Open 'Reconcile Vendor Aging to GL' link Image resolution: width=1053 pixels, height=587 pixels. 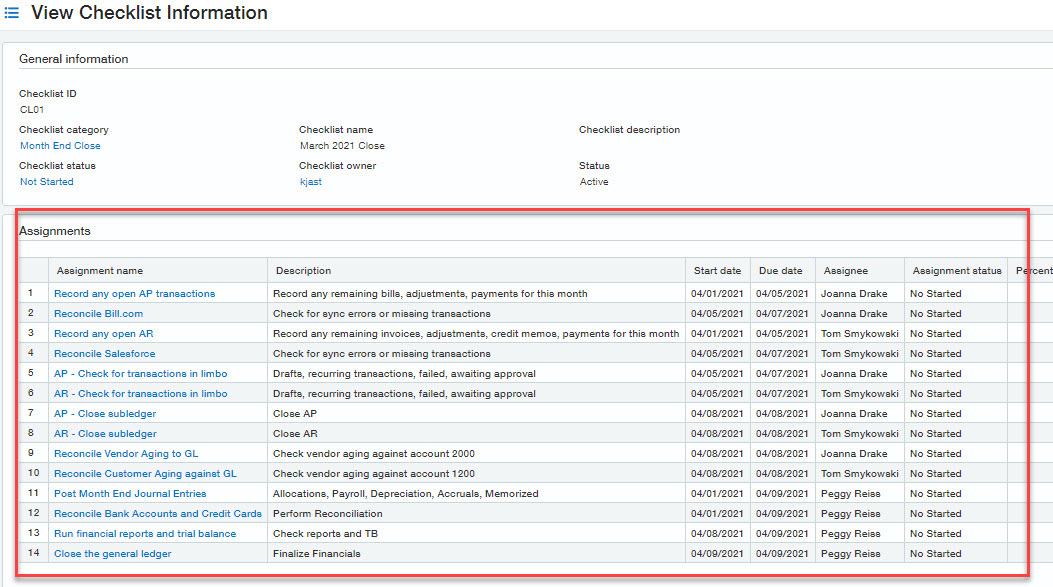point(126,454)
